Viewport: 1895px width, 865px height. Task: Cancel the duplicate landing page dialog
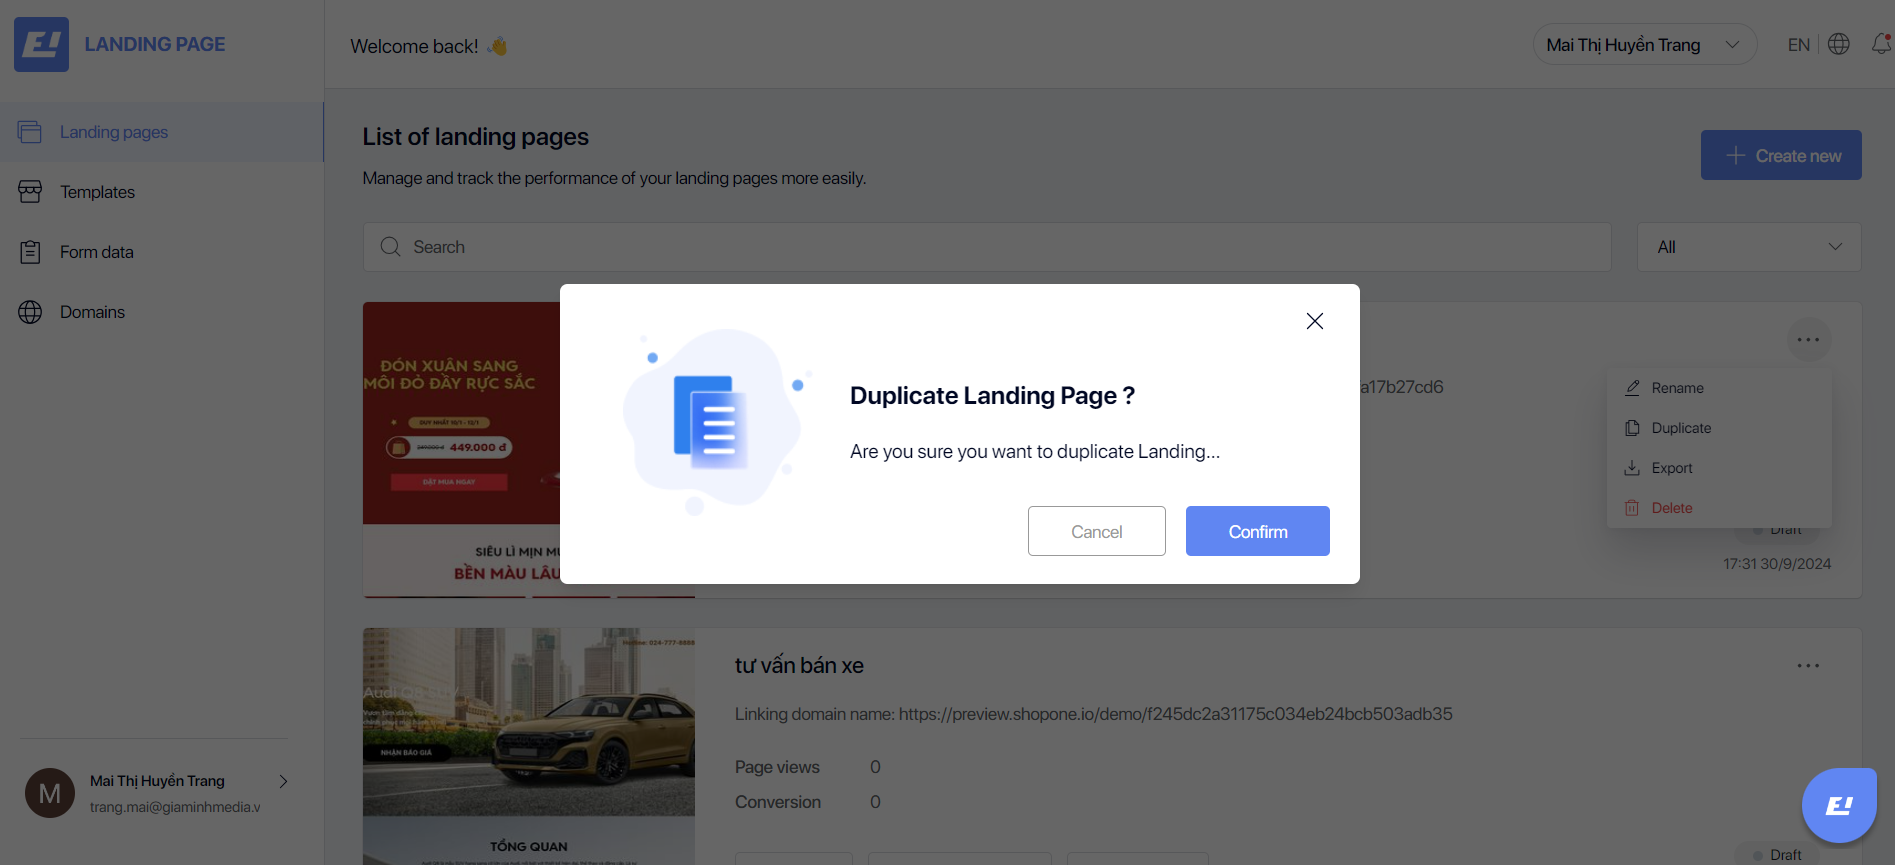point(1096,531)
